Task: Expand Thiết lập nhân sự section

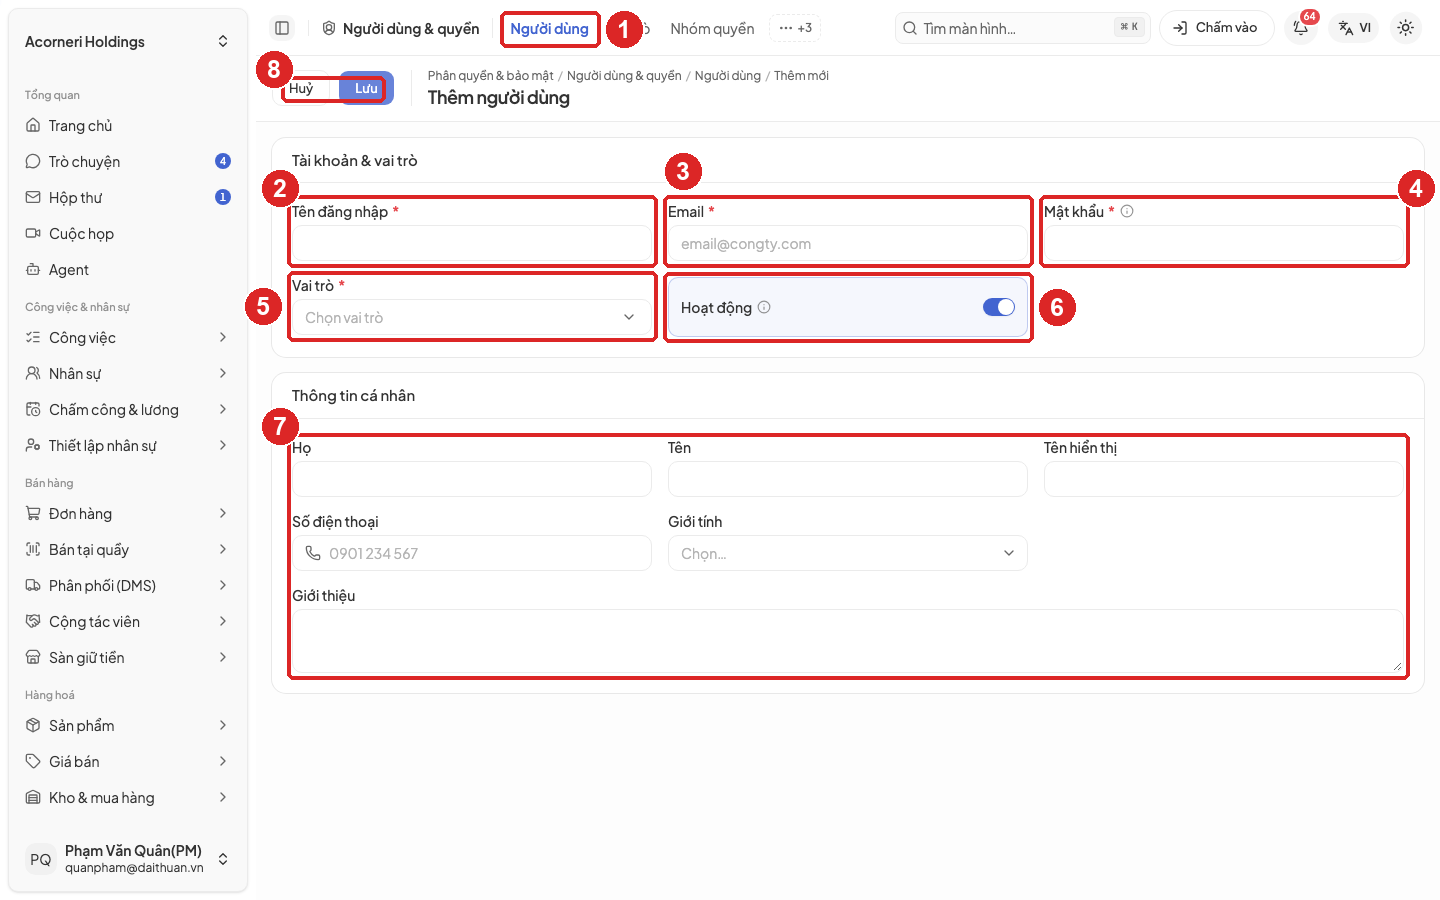Action: point(128,446)
